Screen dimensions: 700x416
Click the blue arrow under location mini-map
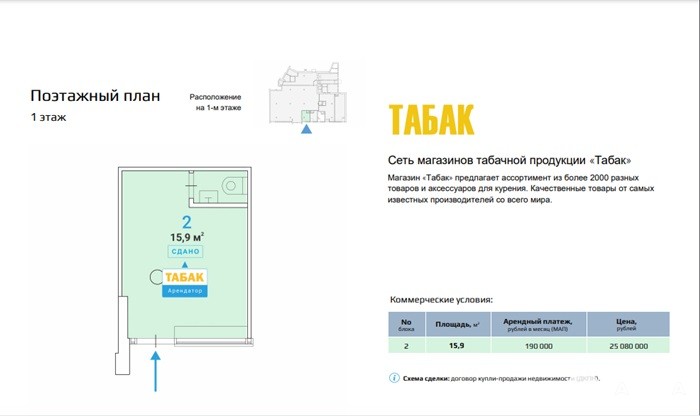point(308,128)
